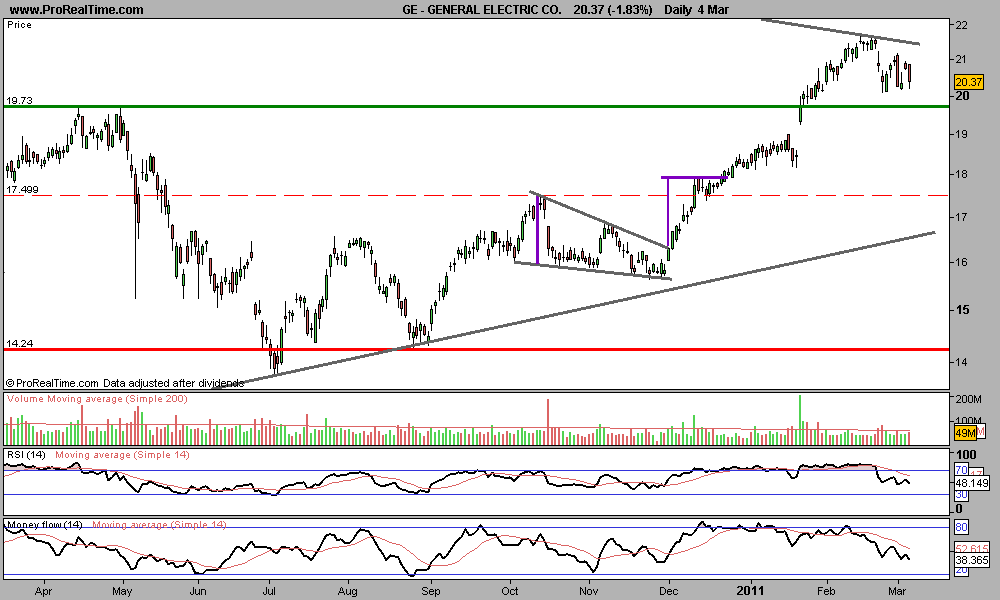Click price axis value 16
The width and height of the screenshot is (1000, 600).
tap(962, 262)
